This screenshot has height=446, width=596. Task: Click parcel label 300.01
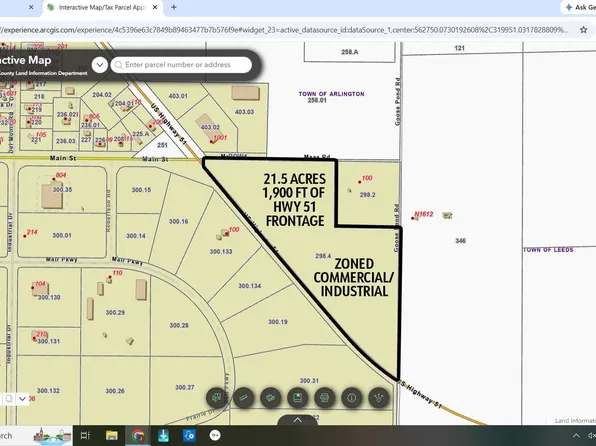pyautogui.click(x=62, y=235)
